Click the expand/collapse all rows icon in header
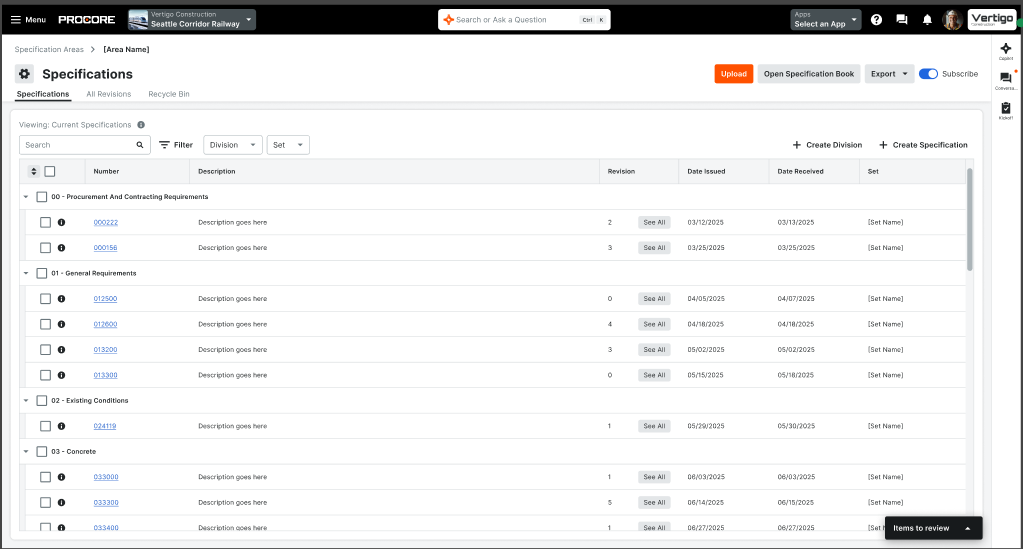This screenshot has width=1023, height=549. pyautogui.click(x=34, y=171)
